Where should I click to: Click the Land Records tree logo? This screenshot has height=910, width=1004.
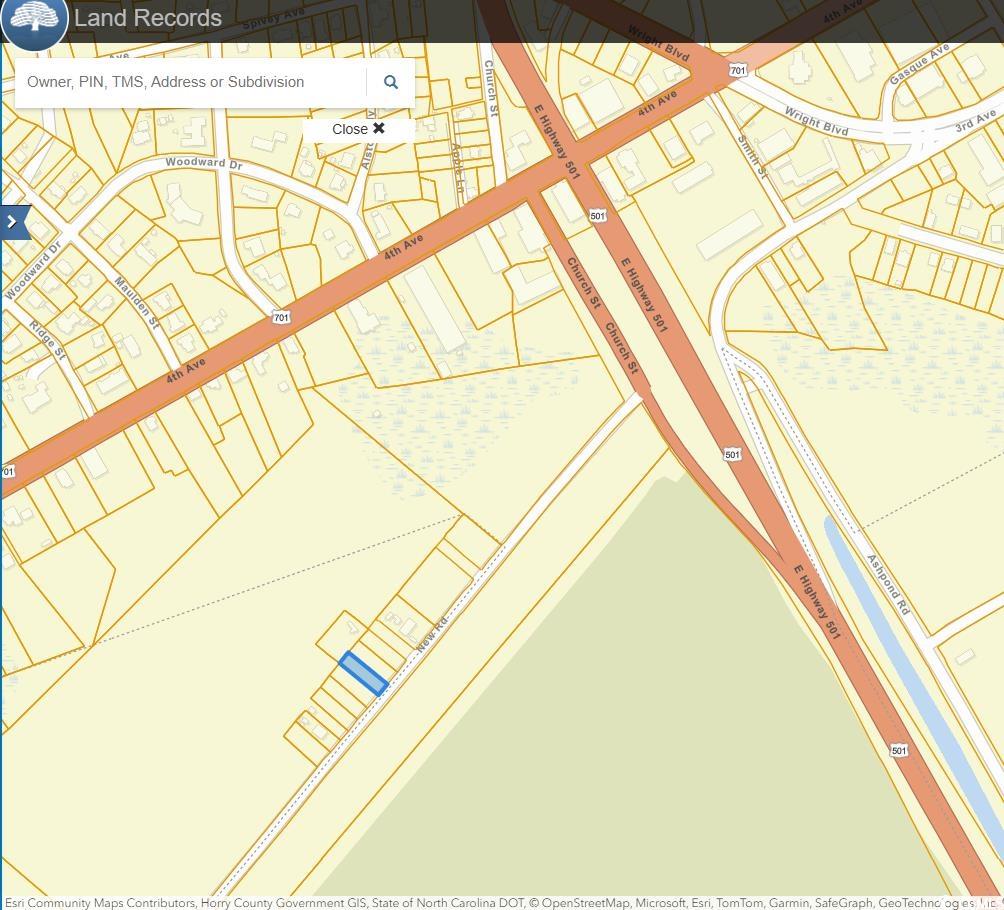click(34, 20)
